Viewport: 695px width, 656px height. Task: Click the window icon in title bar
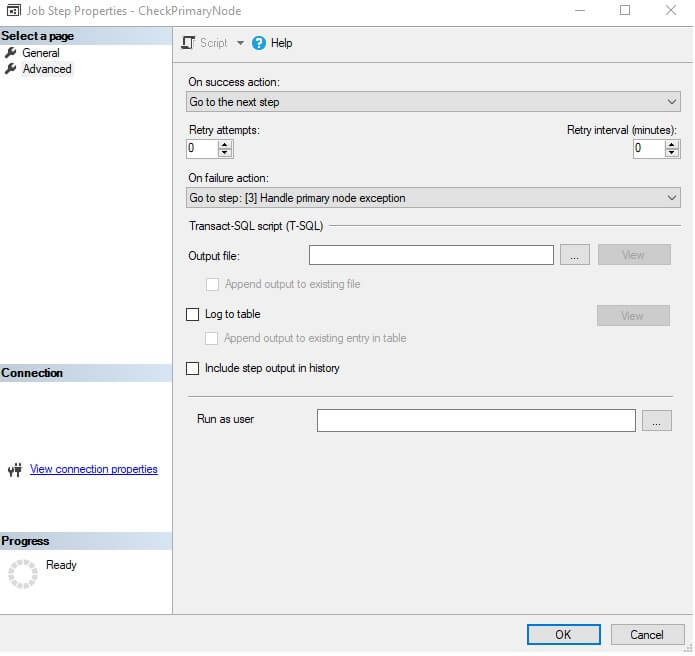pyautogui.click(x=13, y=11)
